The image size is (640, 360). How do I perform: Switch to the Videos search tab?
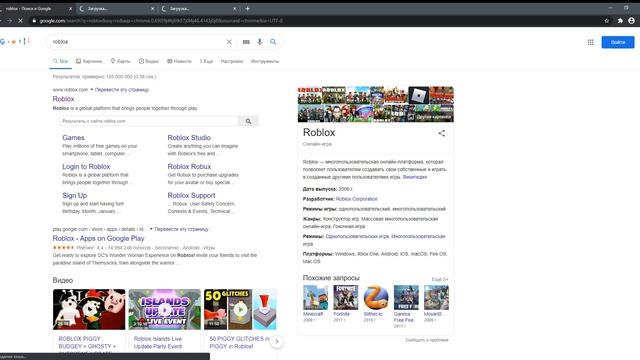(149, 61)
